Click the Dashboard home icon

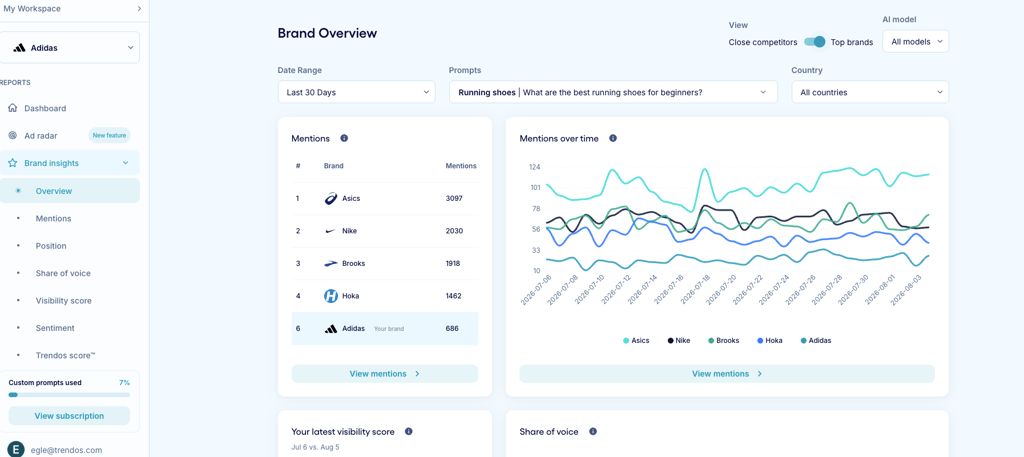(12, 108)
